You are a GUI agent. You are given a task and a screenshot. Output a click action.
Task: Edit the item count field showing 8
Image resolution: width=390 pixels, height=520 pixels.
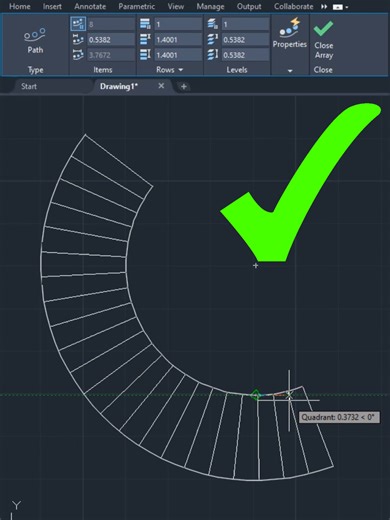[x=111, y=24]
